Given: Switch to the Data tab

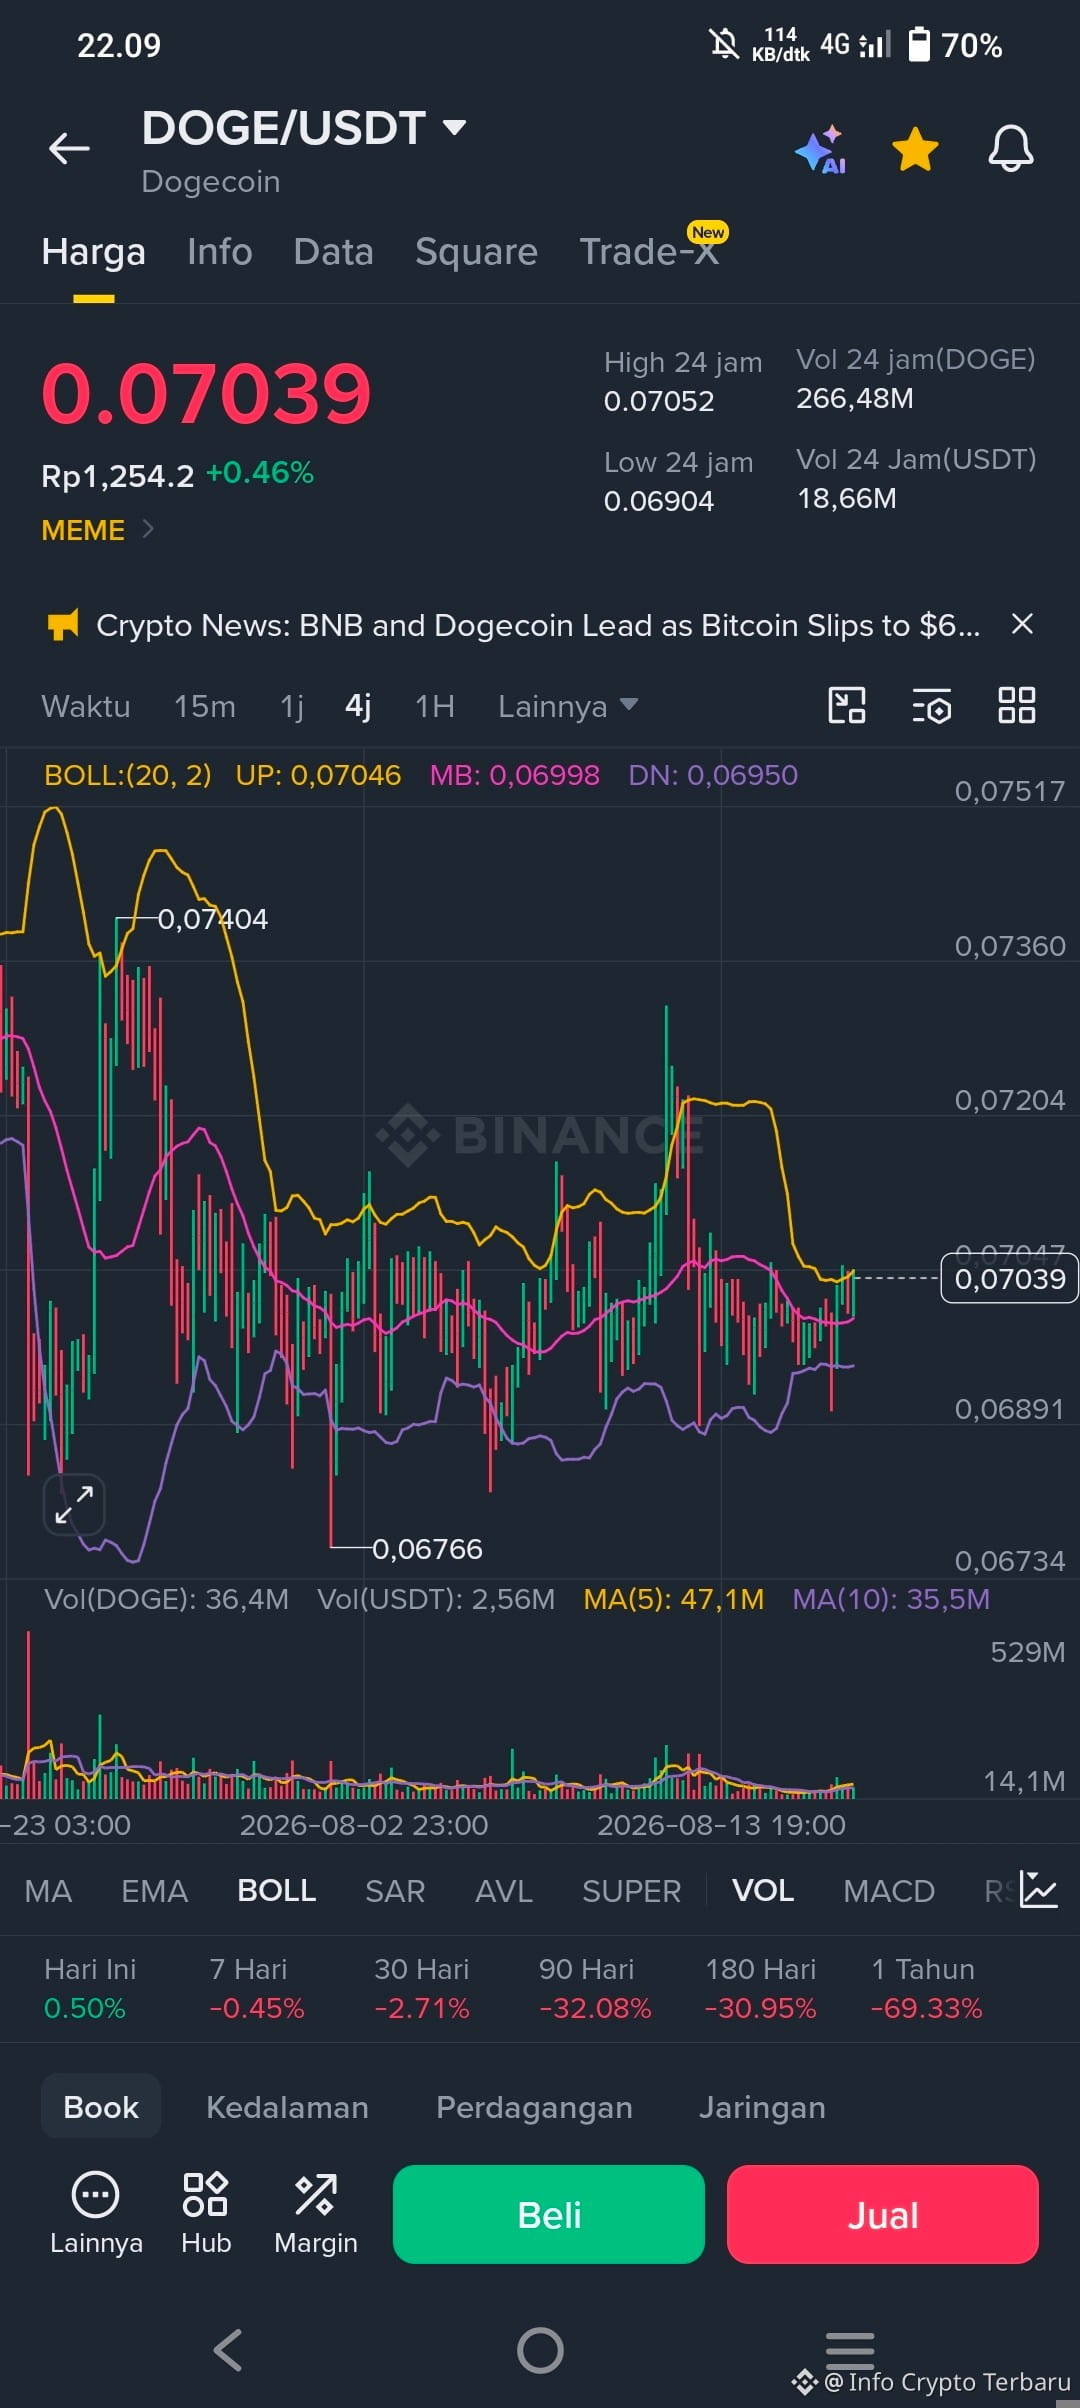Looking at the screenshot, I should click(333, 252).
